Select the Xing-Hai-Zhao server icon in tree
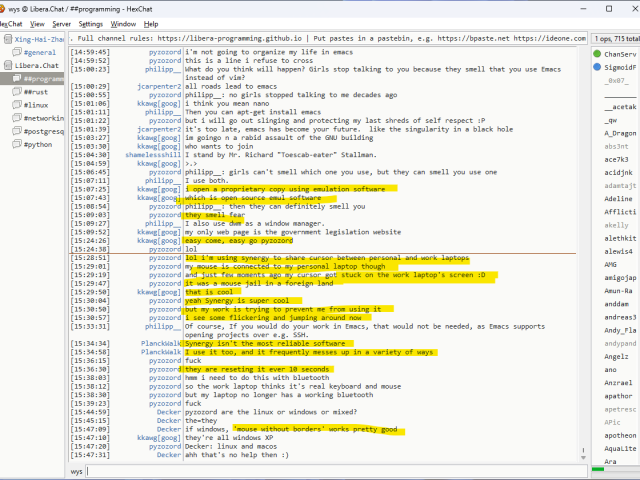Viewport: 640px width, 480px height. coord(8,39)
